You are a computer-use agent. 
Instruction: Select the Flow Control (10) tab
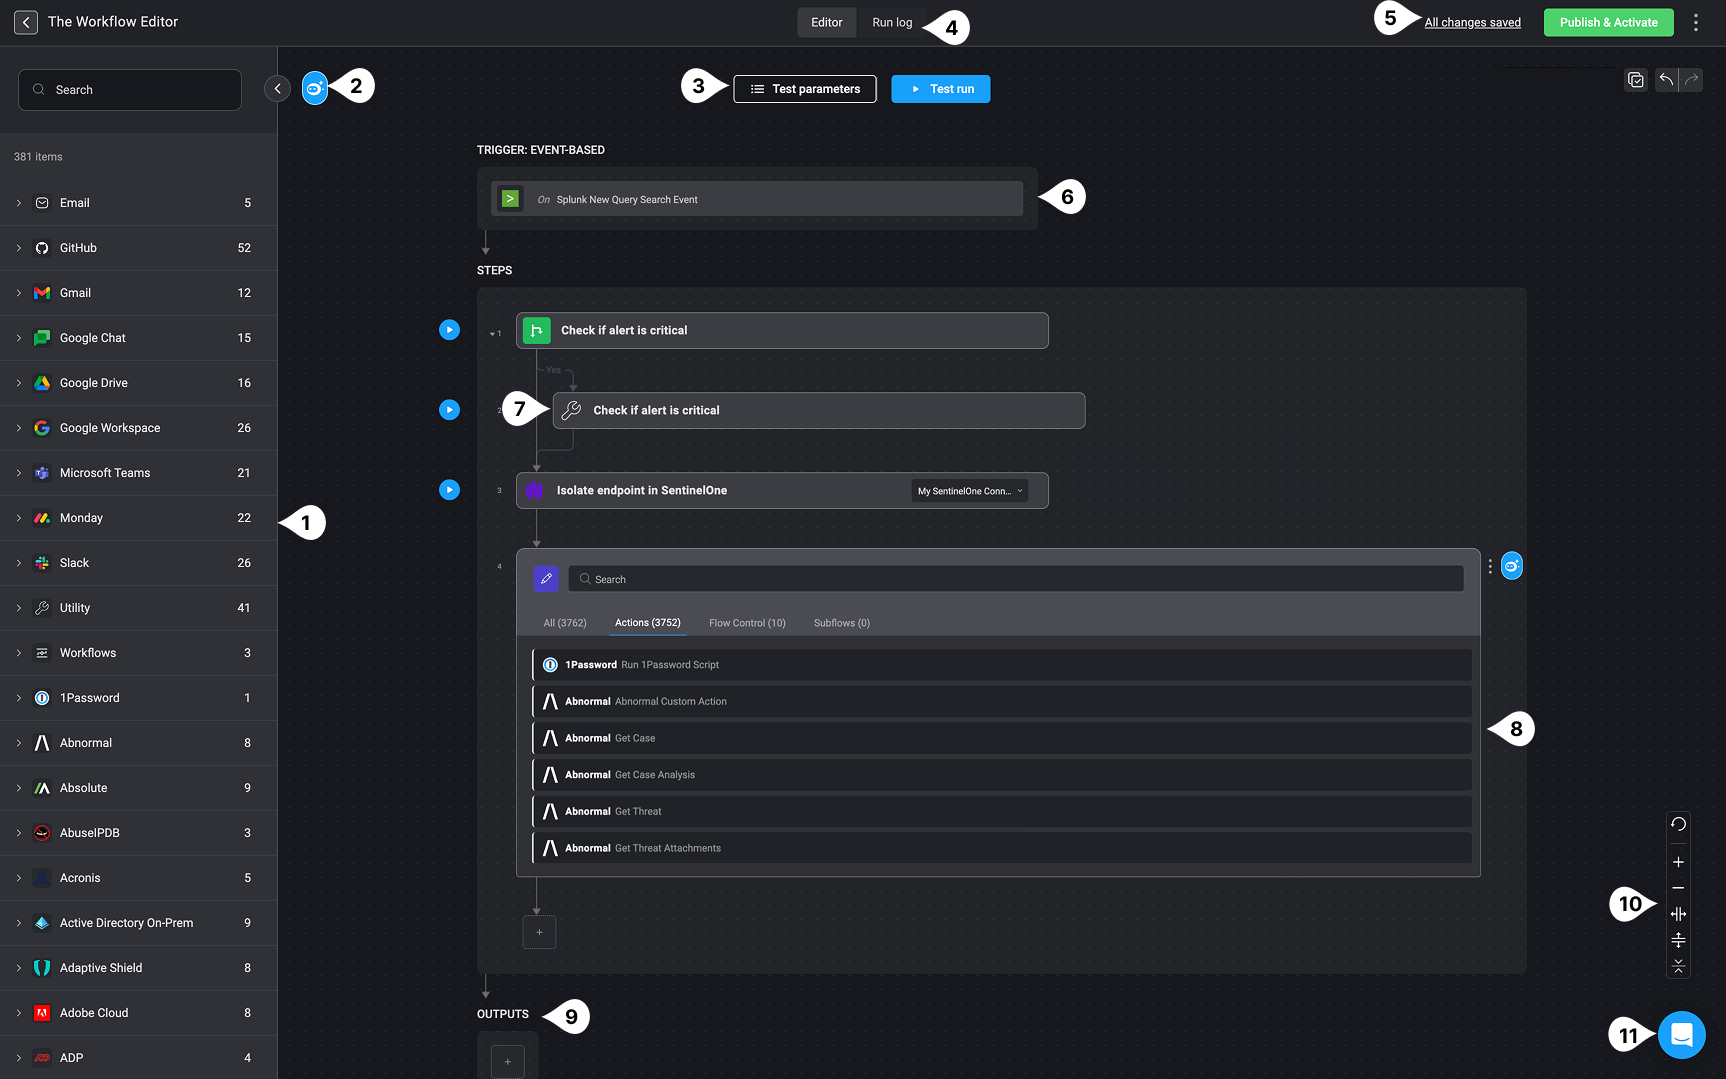[x=747, y=623]
